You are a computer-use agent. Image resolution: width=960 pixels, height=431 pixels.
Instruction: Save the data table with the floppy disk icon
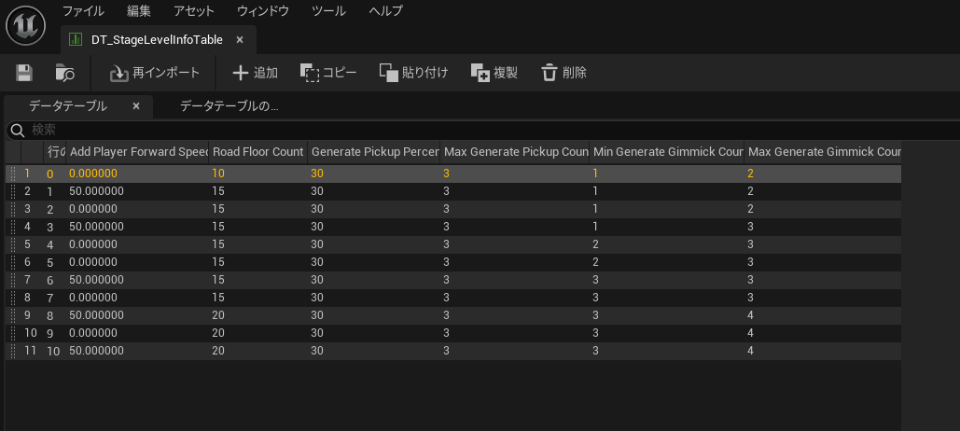click(x=25, y=73)
